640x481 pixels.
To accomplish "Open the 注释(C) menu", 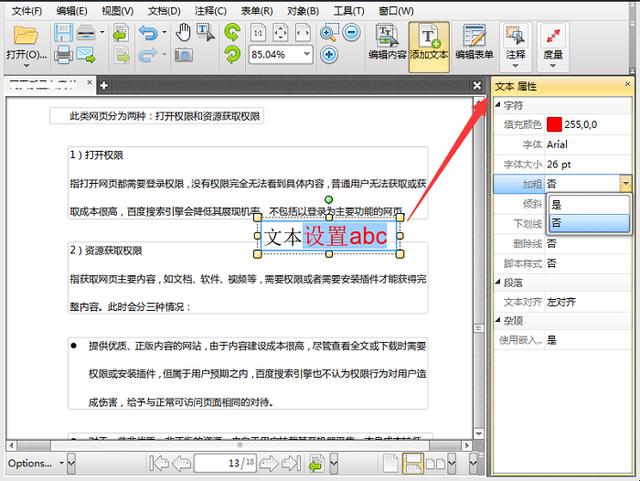I will [x=211, y=11].
